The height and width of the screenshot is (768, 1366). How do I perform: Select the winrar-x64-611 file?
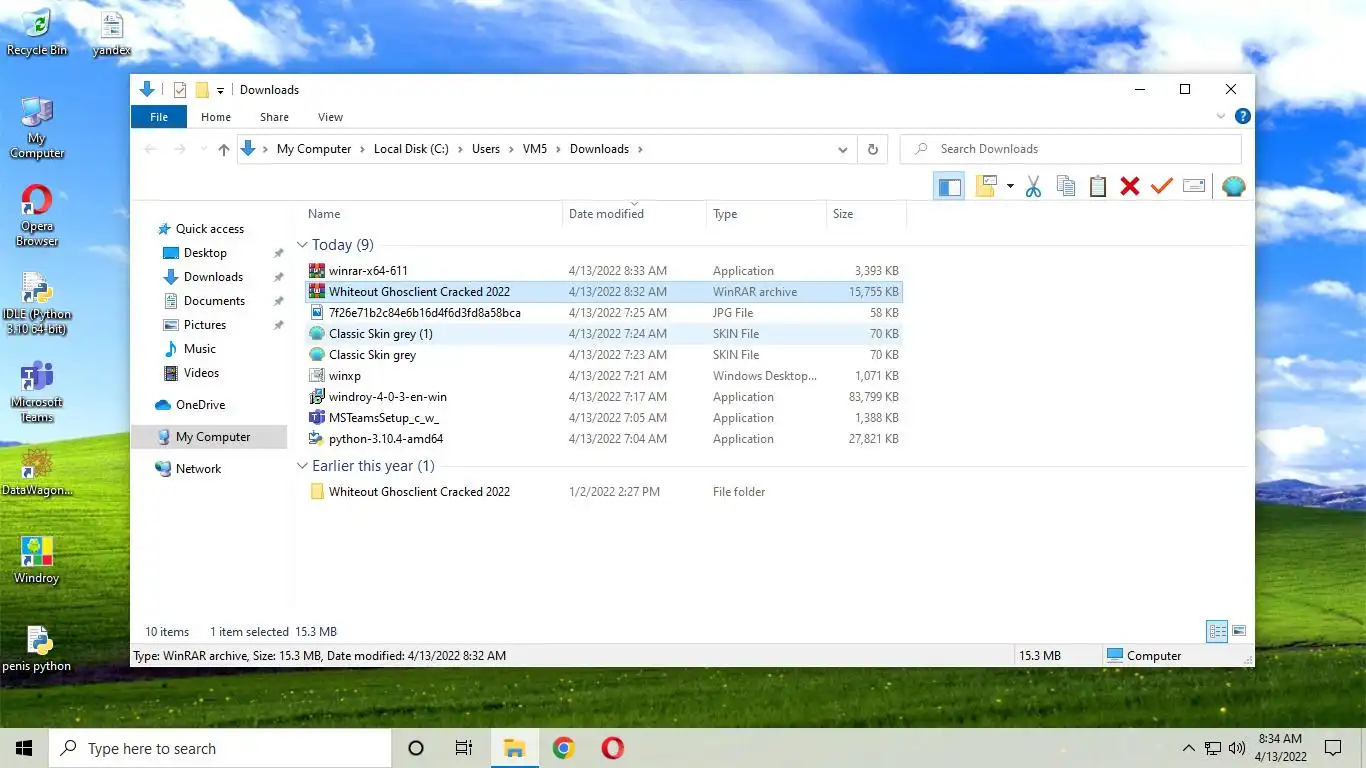pos(603,271)
